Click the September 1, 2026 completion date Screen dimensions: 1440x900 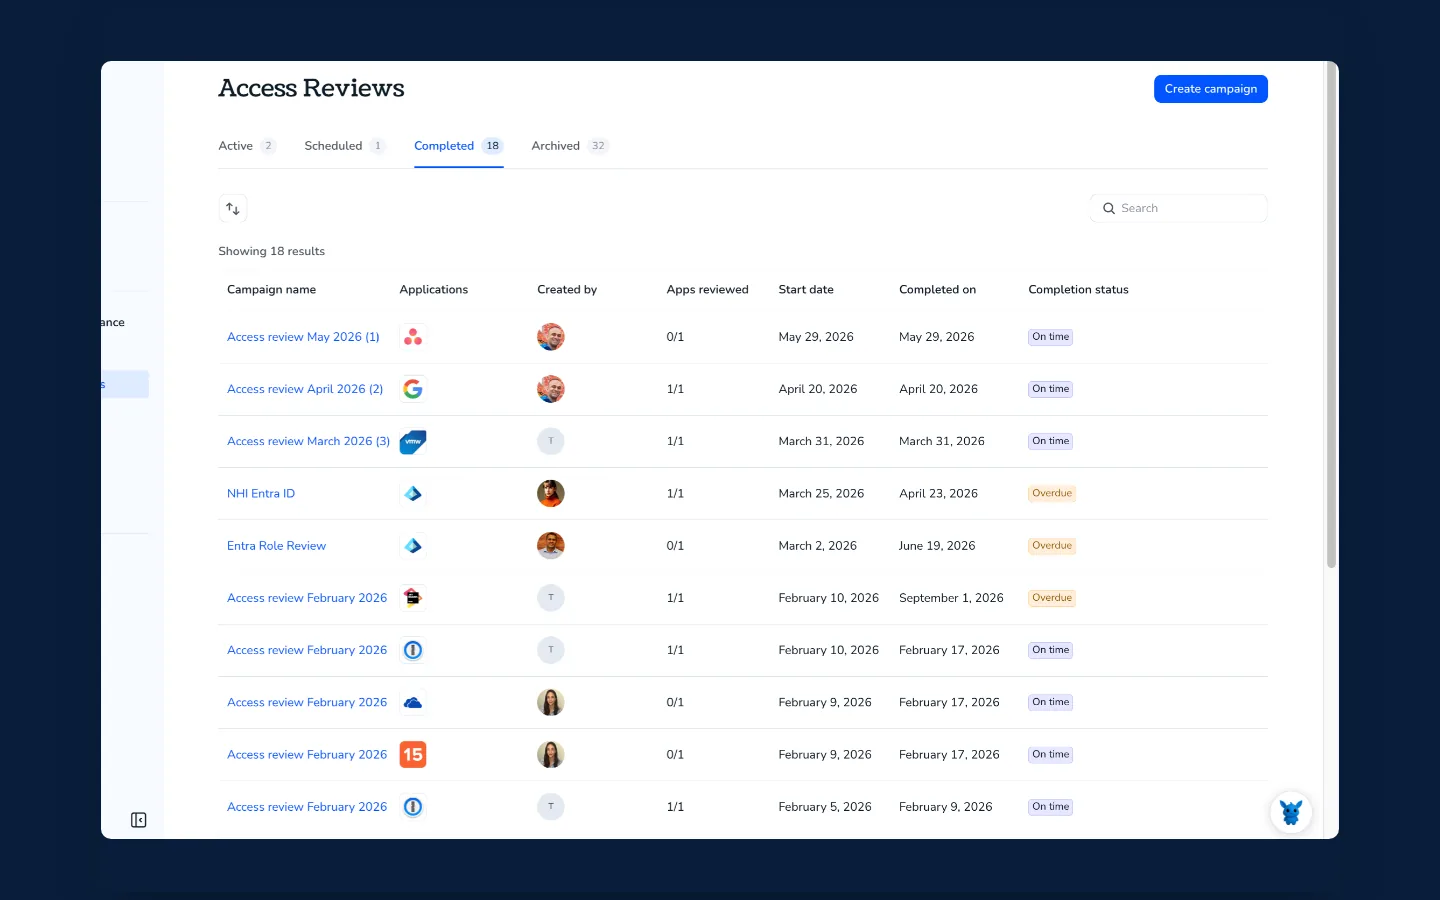[x=951, y=598]
